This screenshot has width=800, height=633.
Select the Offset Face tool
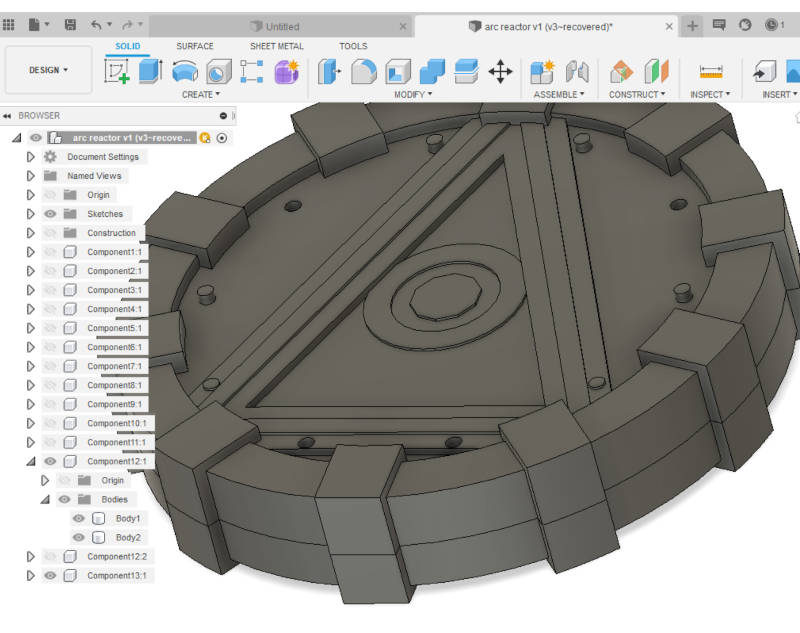466,71
